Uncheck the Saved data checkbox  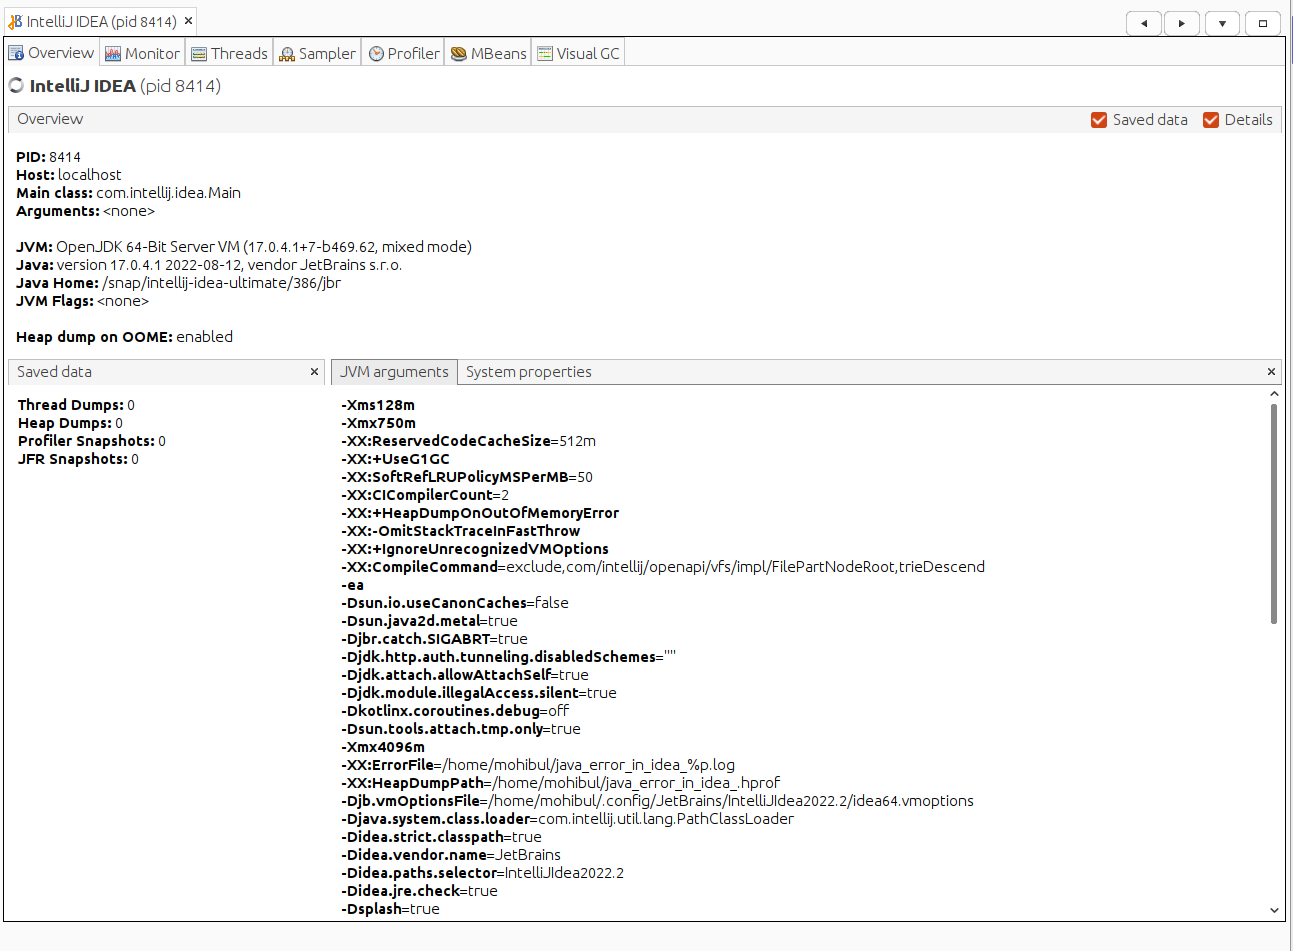click(x=1099, y=120)
